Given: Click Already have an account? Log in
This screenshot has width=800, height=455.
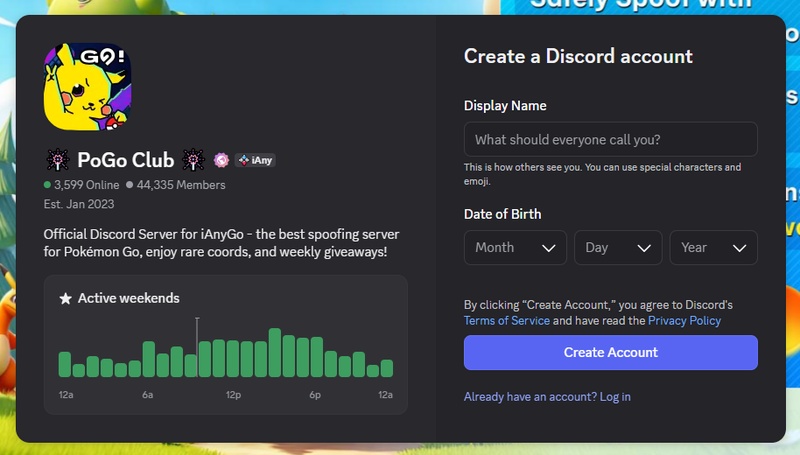Looking at the screenshot, I should [x=547, y=397].
